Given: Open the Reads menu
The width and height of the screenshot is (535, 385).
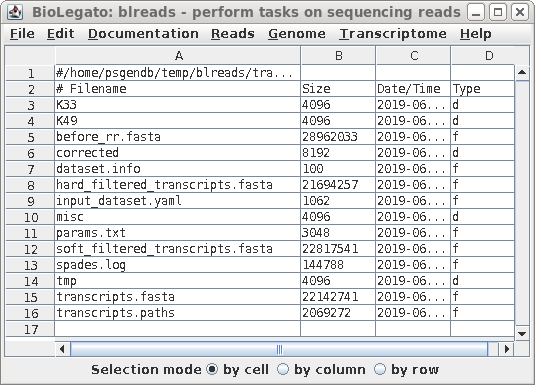Looking at the screenshot, I should (x=232, y=33).
